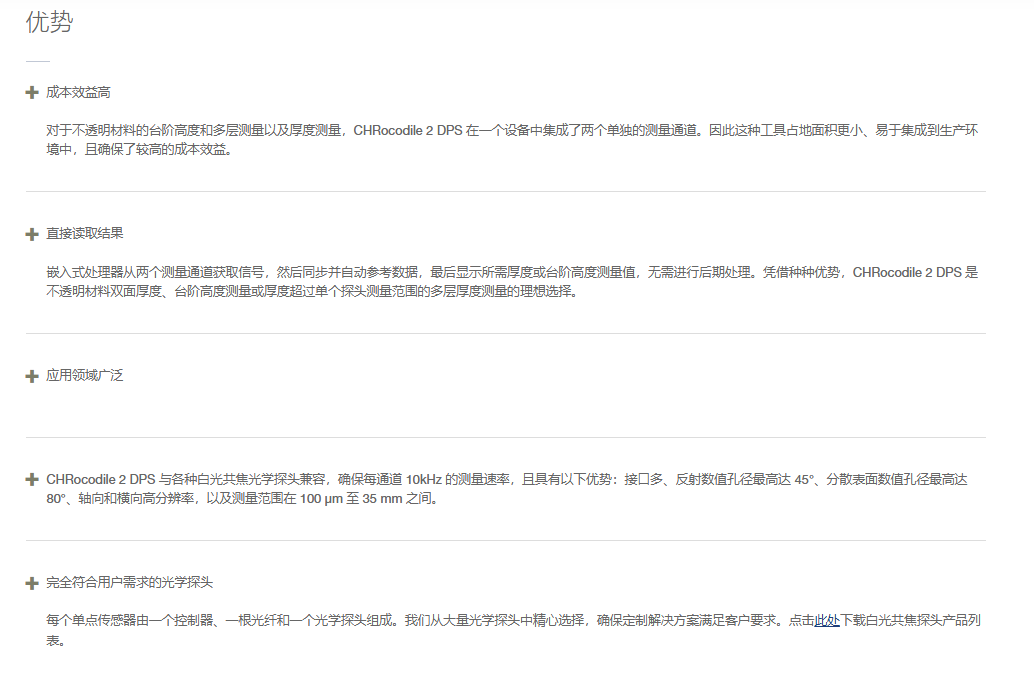Click the 100 μm 至 35 mm range text
The image size is (1034, 676).
(352, 499)
